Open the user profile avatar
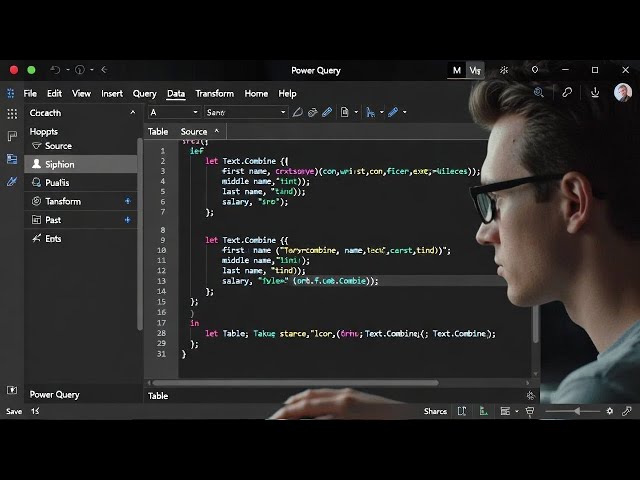 click(623, 93)
